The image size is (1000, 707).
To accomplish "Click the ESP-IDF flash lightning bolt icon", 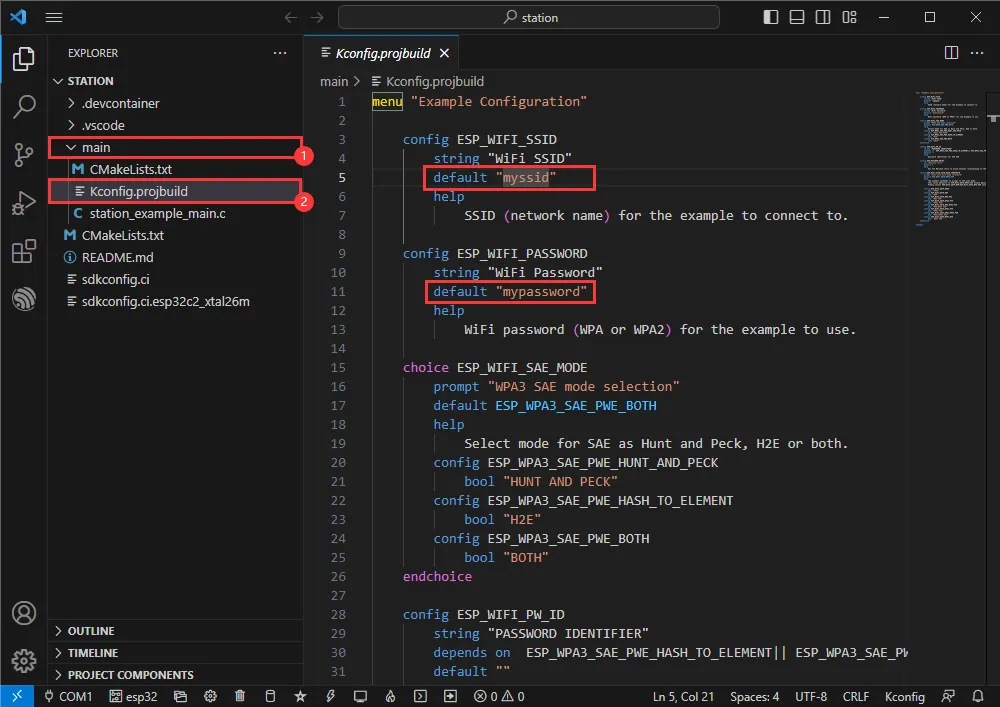I will tap(331, 696).
